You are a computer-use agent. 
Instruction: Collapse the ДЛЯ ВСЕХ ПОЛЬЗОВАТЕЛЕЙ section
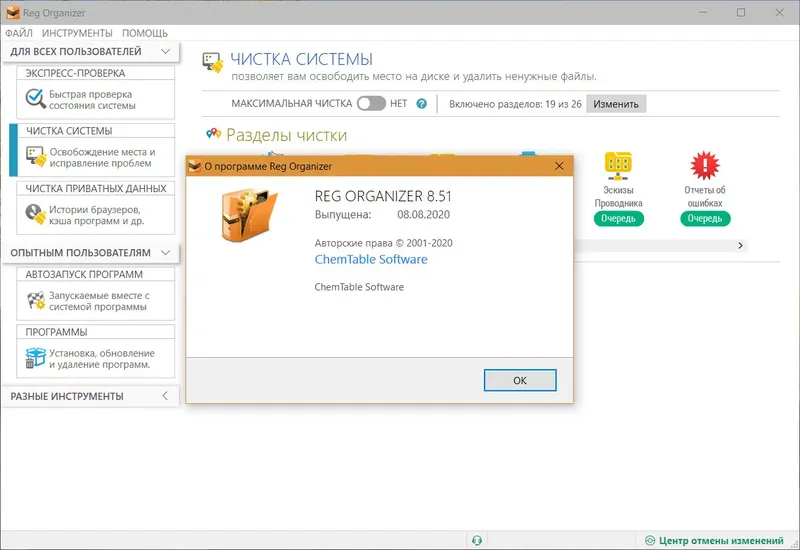tap(165, 52)
